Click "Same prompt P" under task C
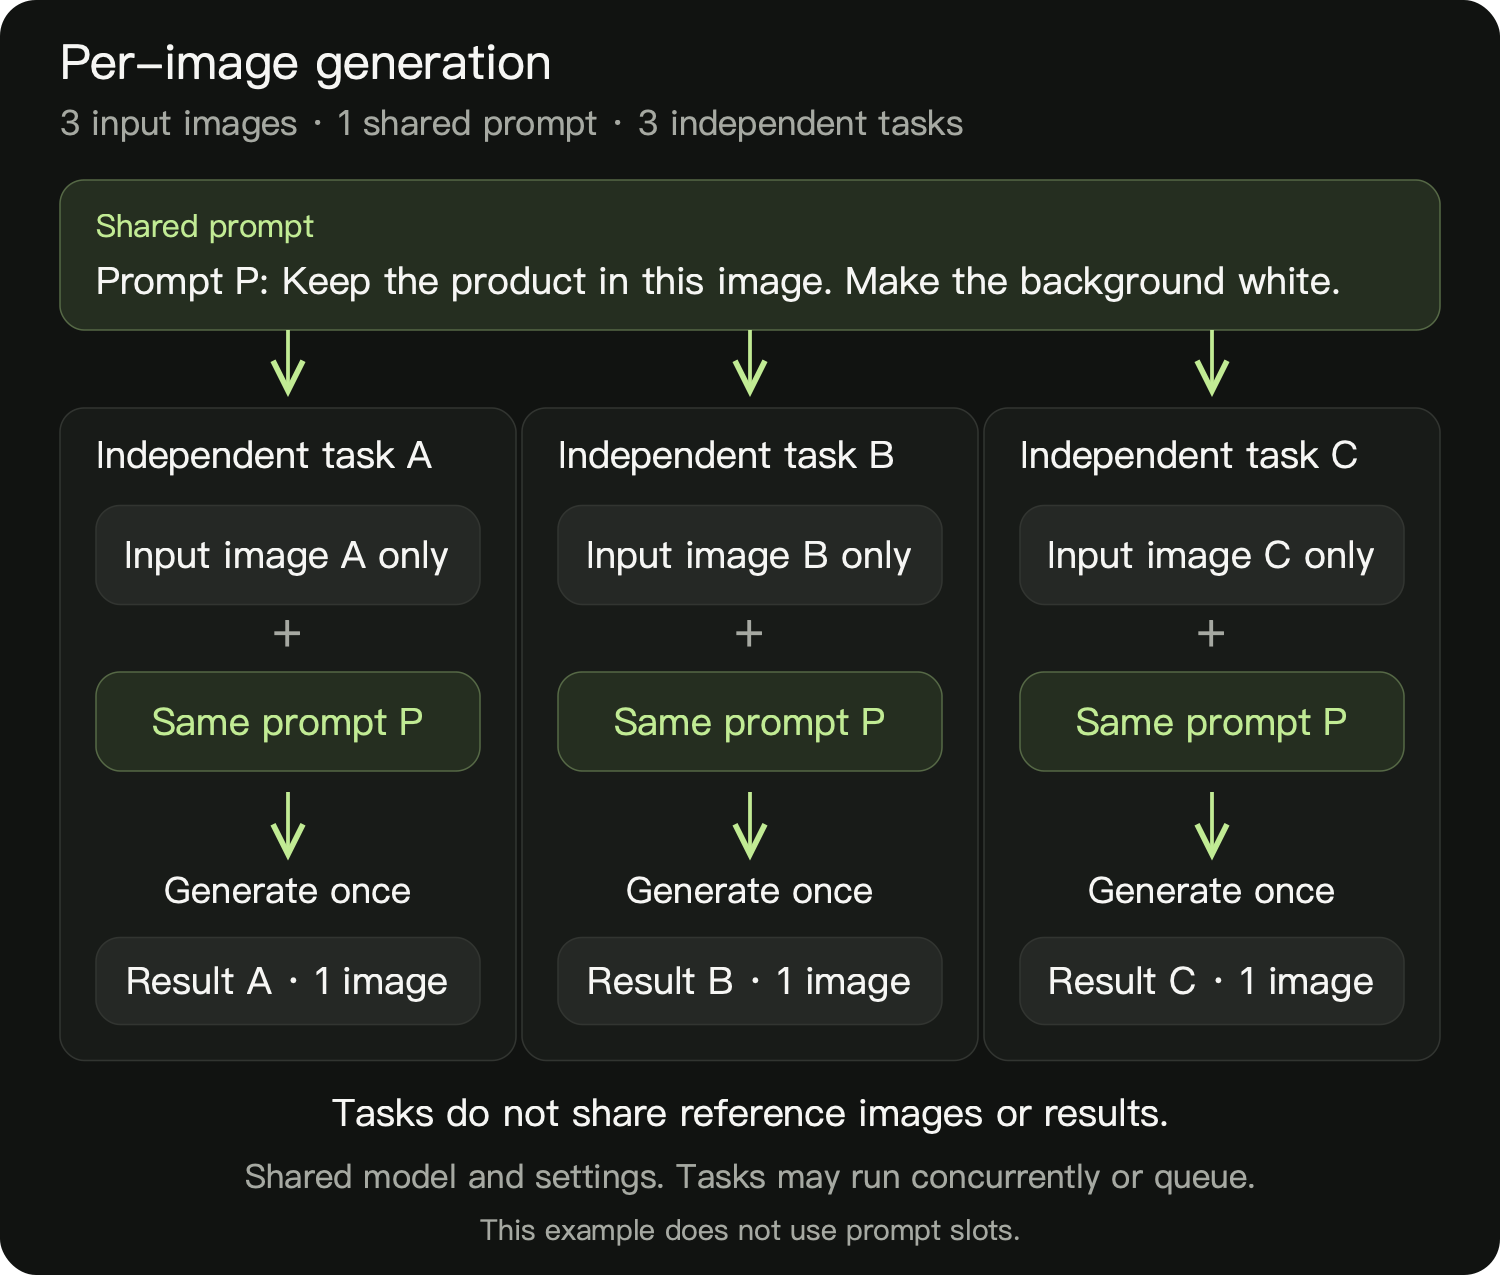 pyautogui.click(x=1212, y=721)
